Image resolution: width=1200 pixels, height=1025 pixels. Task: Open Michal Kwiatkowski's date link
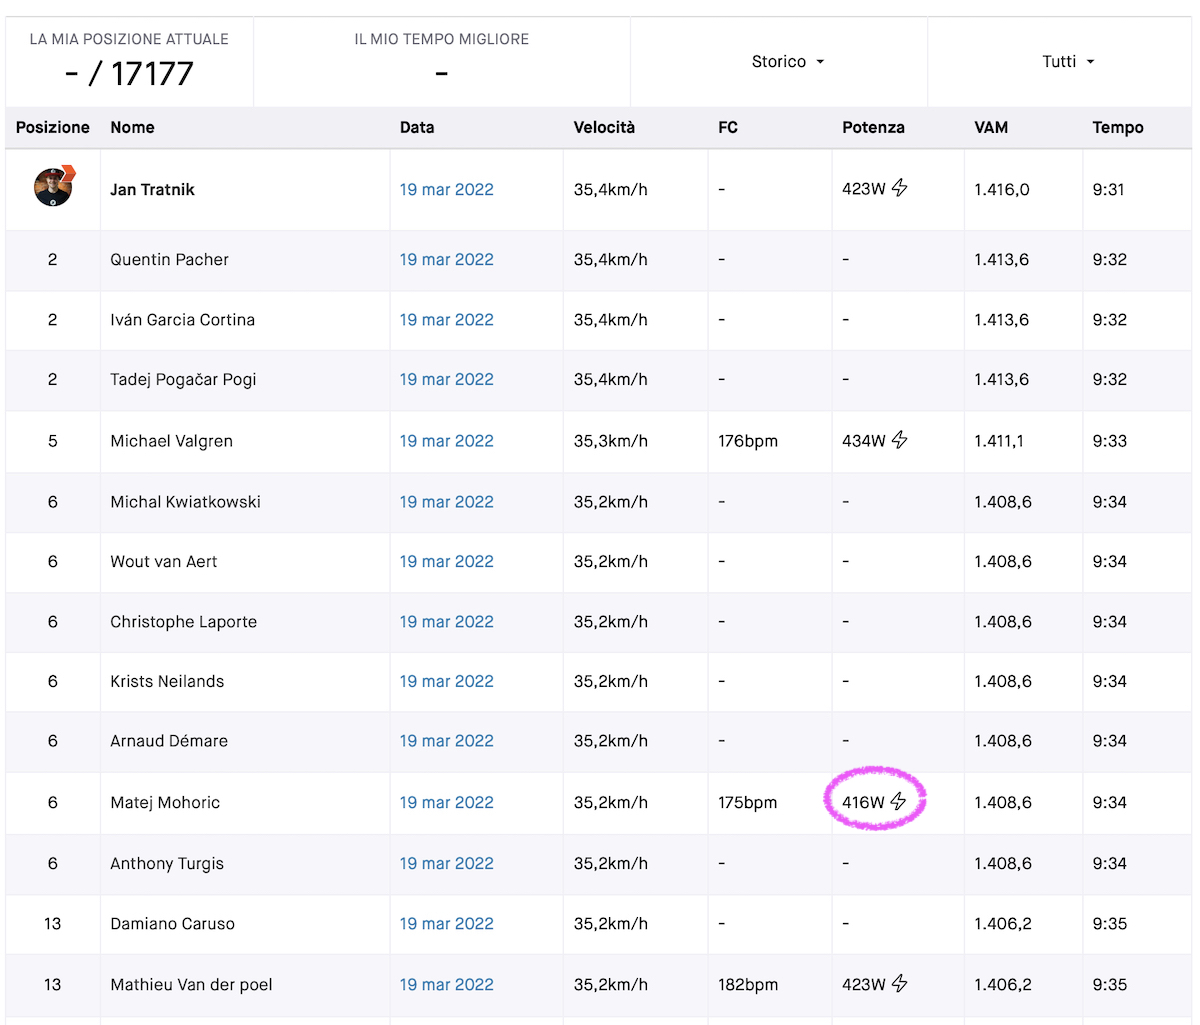447,502
